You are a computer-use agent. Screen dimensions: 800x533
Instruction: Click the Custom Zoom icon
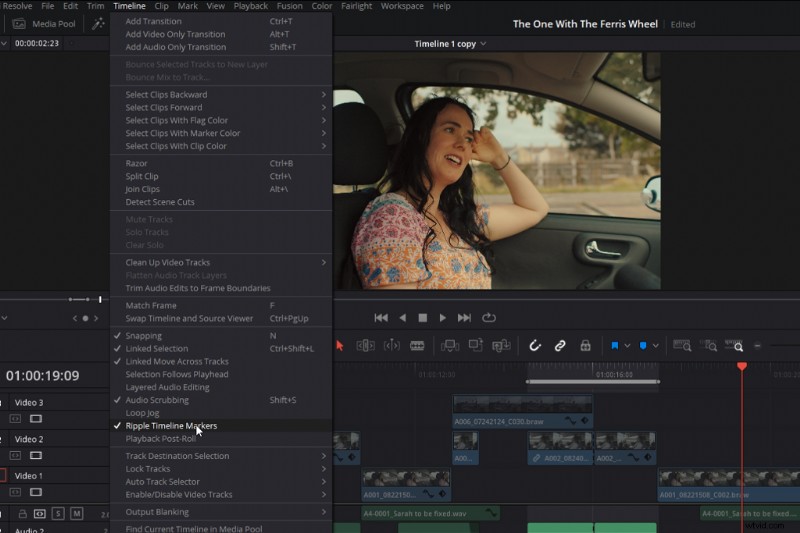(x=734, y=346)
